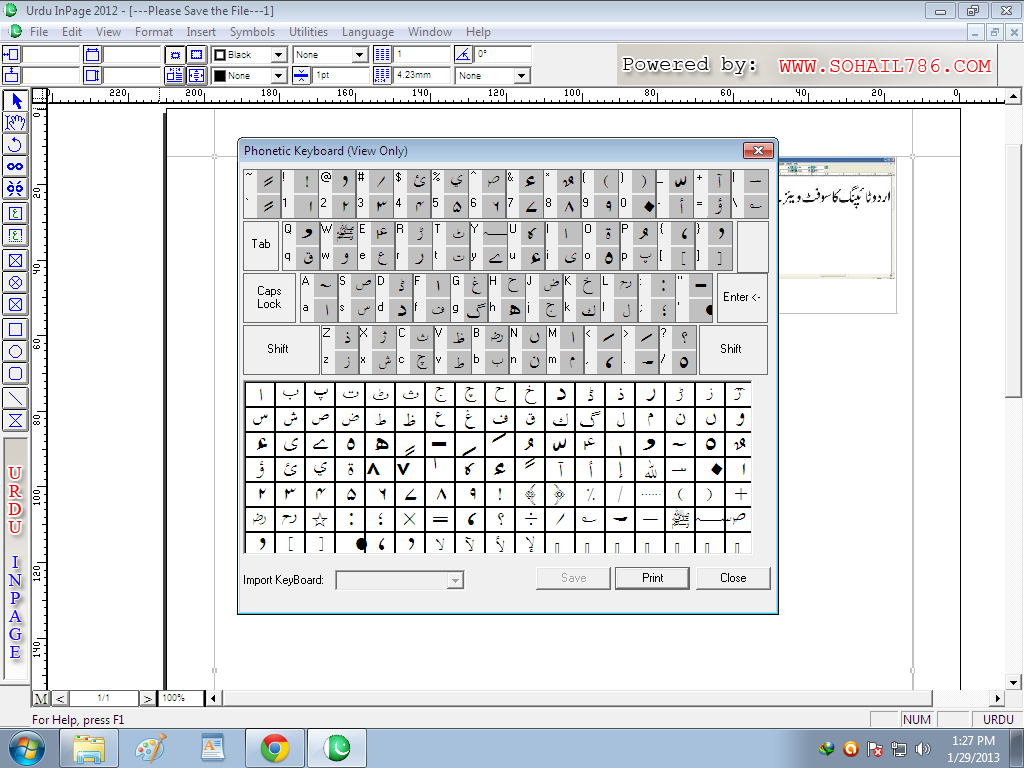
Task: Open the File menu
Action: [39, 31]
